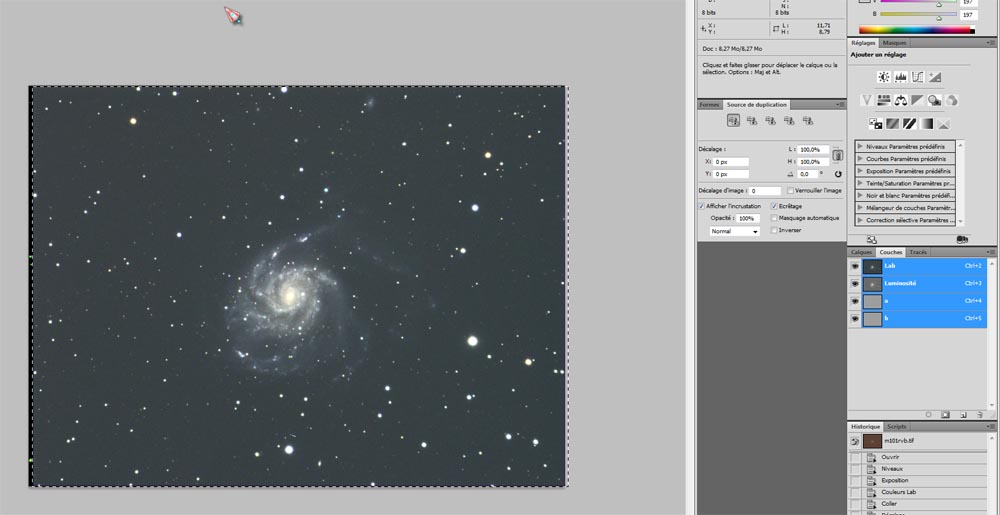Select the Color Balance scales icon
The height and width of the screenshot is (515, 1000).
click(900, 100)
